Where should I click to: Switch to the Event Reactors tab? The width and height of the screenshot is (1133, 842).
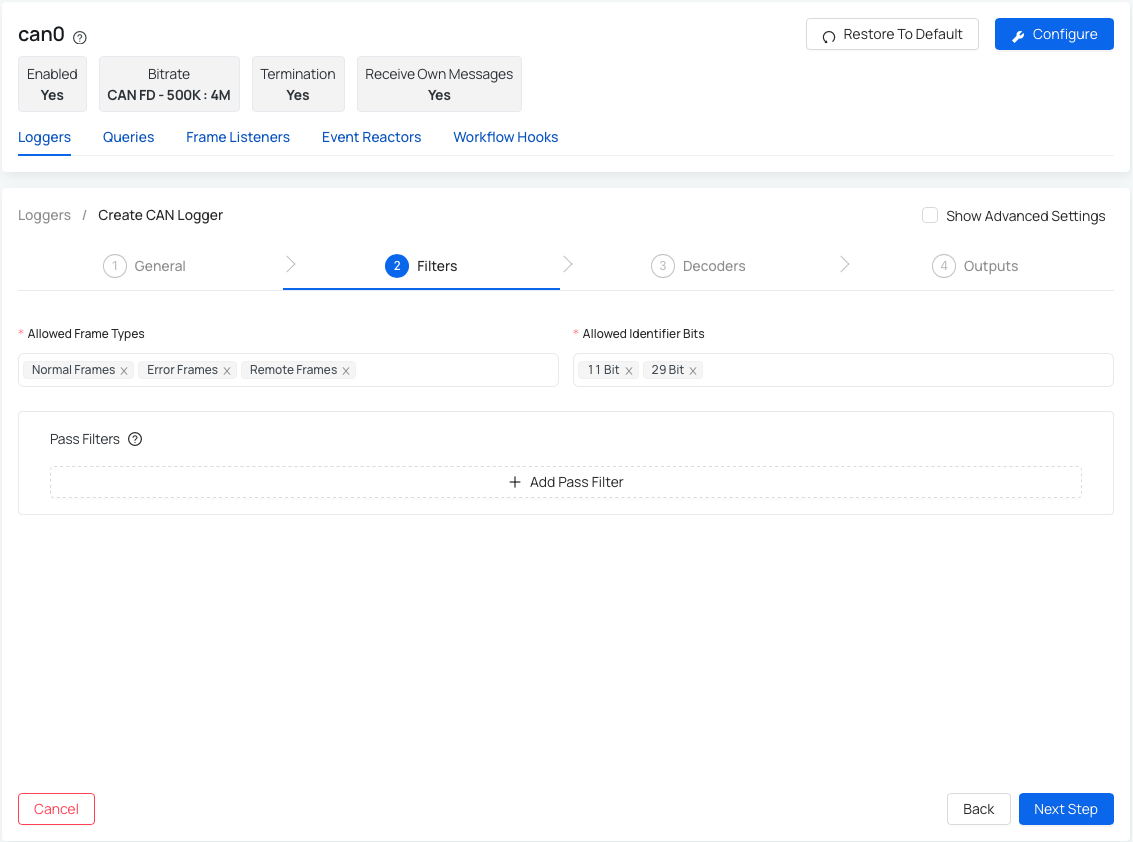pos(371,137)
